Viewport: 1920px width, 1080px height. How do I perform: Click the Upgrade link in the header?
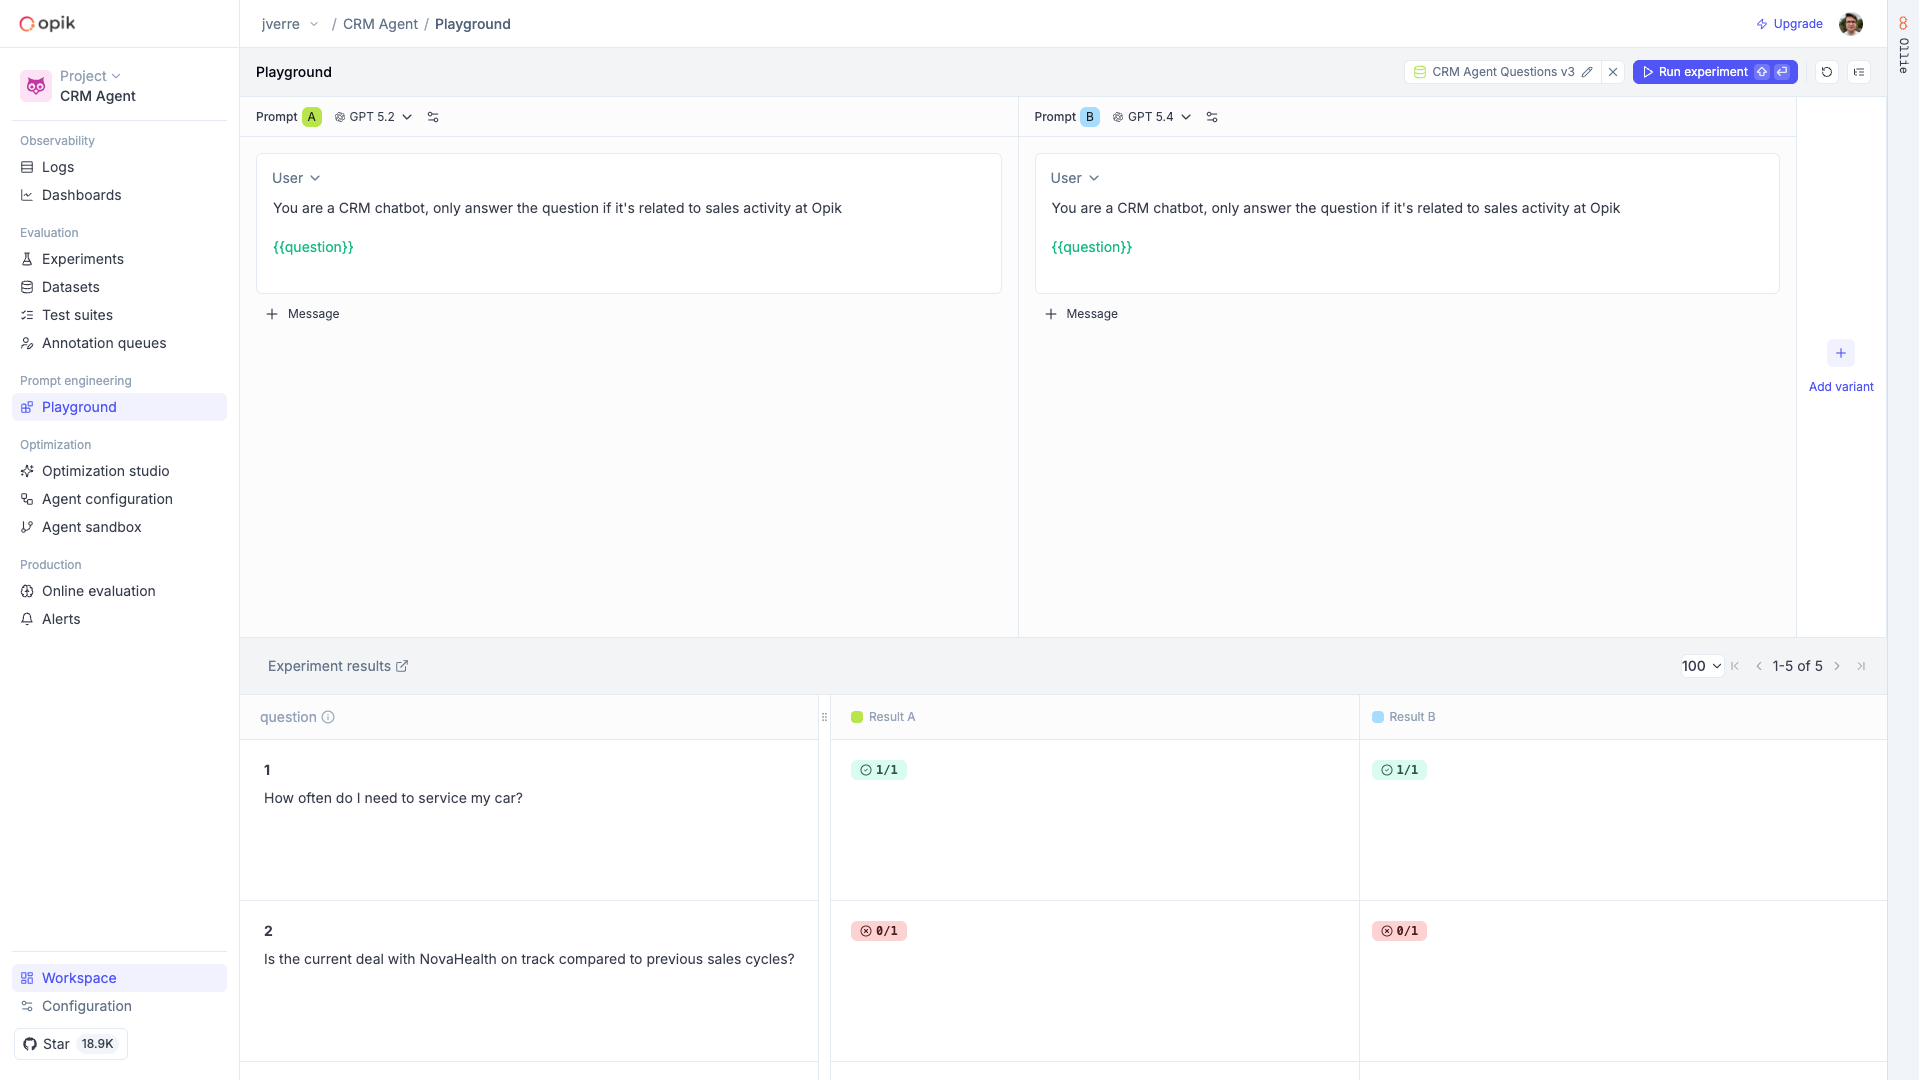pyautogui.click(x=1789, y=23)
